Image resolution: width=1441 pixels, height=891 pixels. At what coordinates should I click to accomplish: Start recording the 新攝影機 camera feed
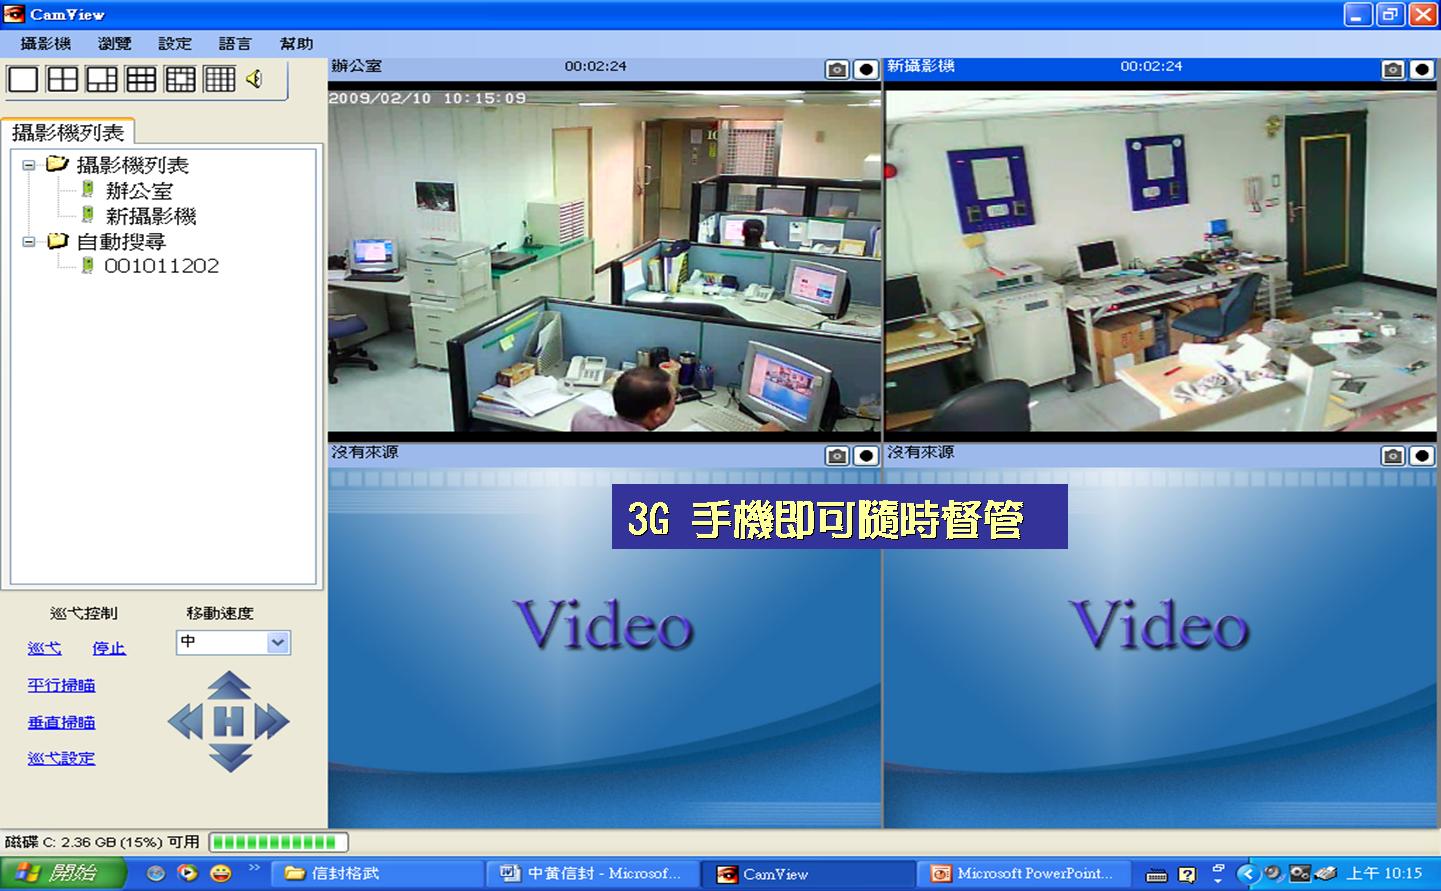click(x=1421, y=69)
